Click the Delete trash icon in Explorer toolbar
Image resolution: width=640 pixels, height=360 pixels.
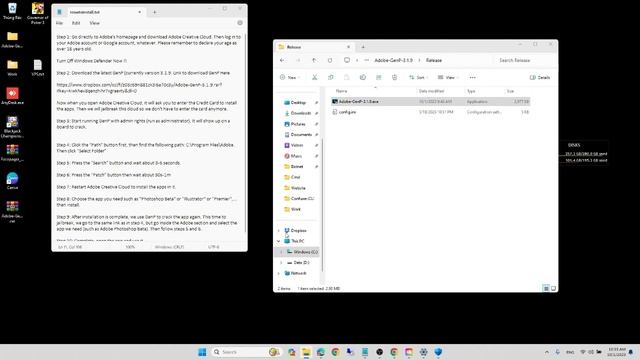394,77
